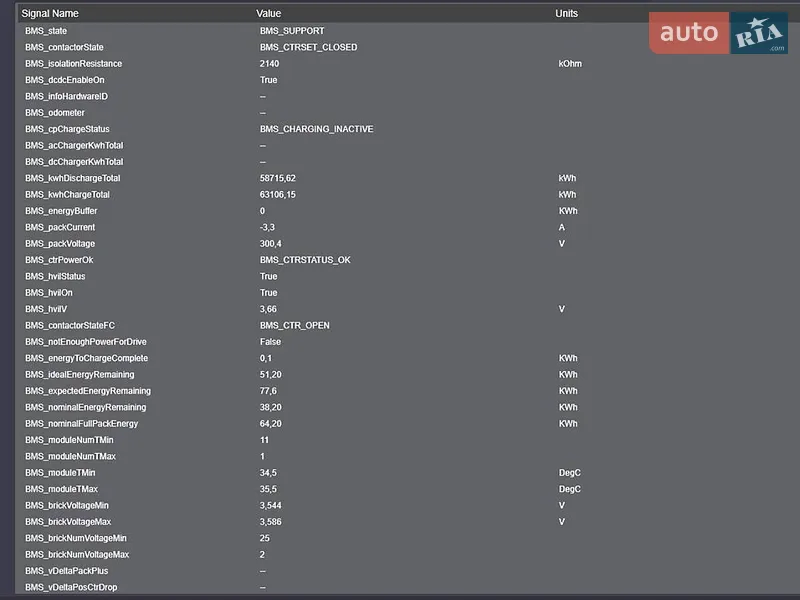
Task: Select the BMS_dcChargerKwhTotal signal name
Action: (74, 162)
